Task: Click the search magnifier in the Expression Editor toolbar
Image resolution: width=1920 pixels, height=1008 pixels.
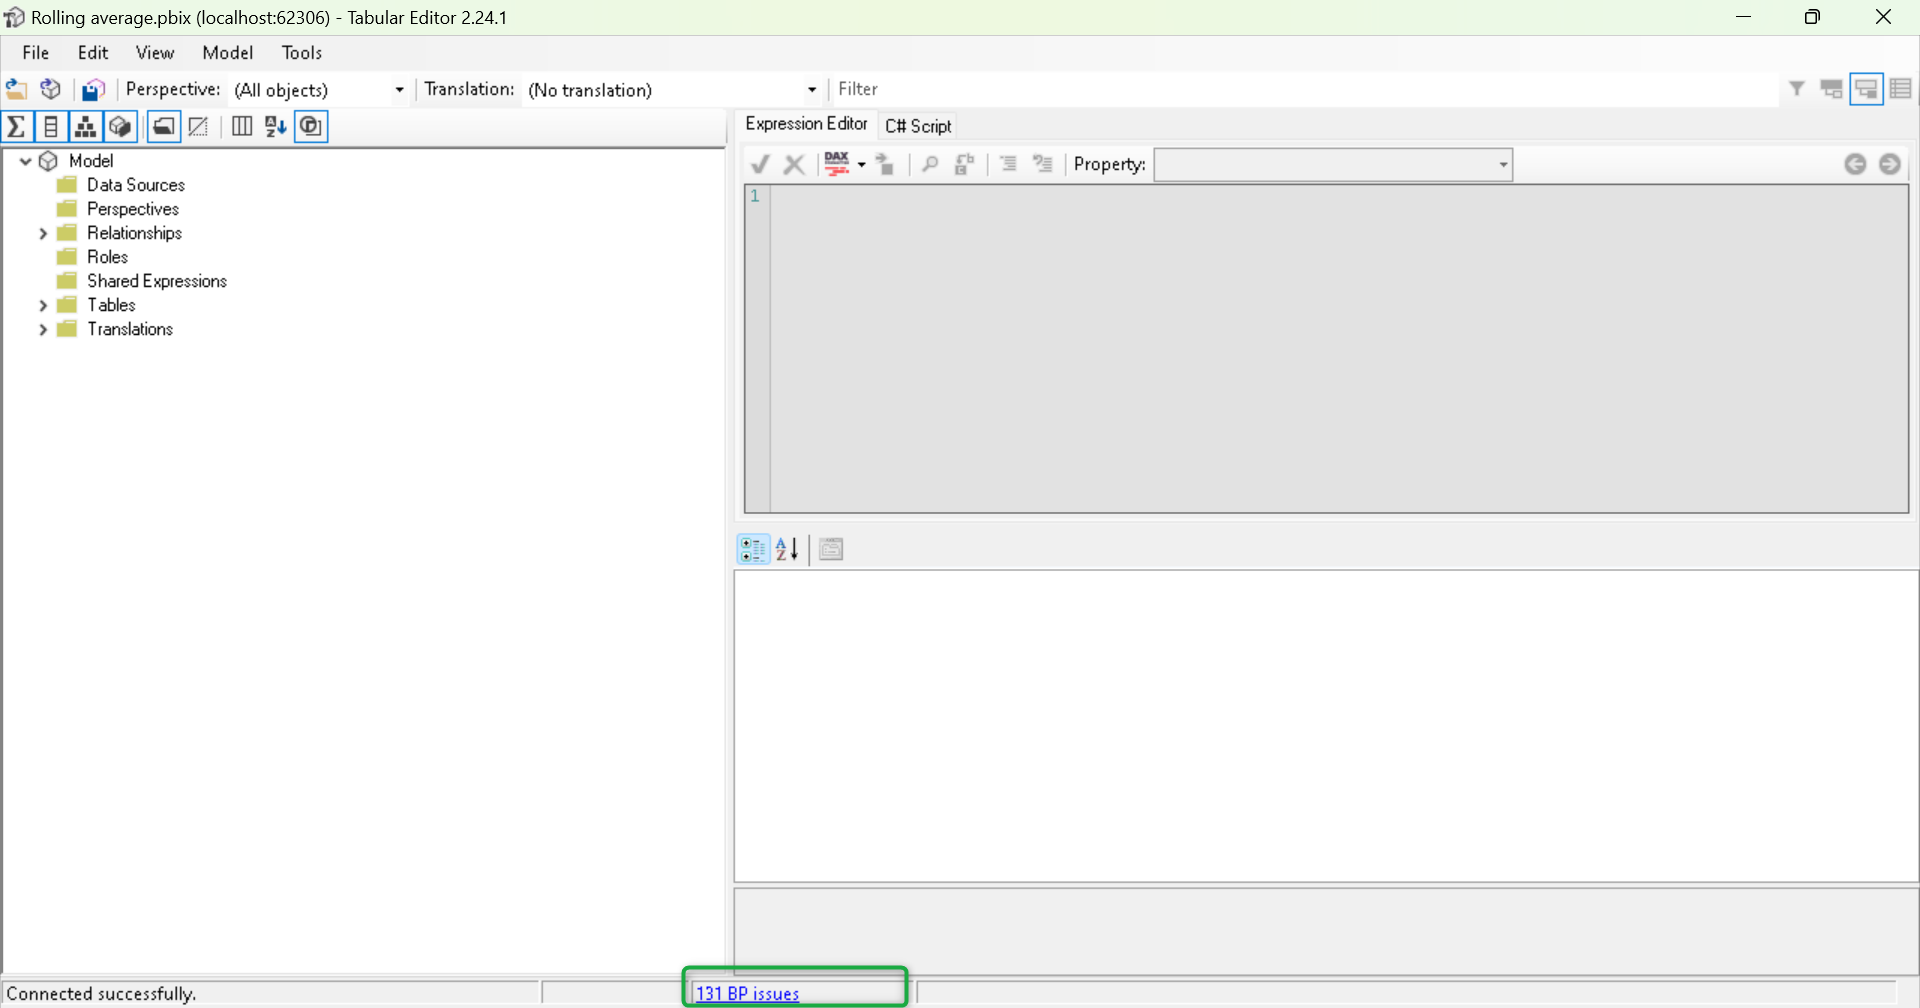Action: pyautogui.click(x=929, y=164)
